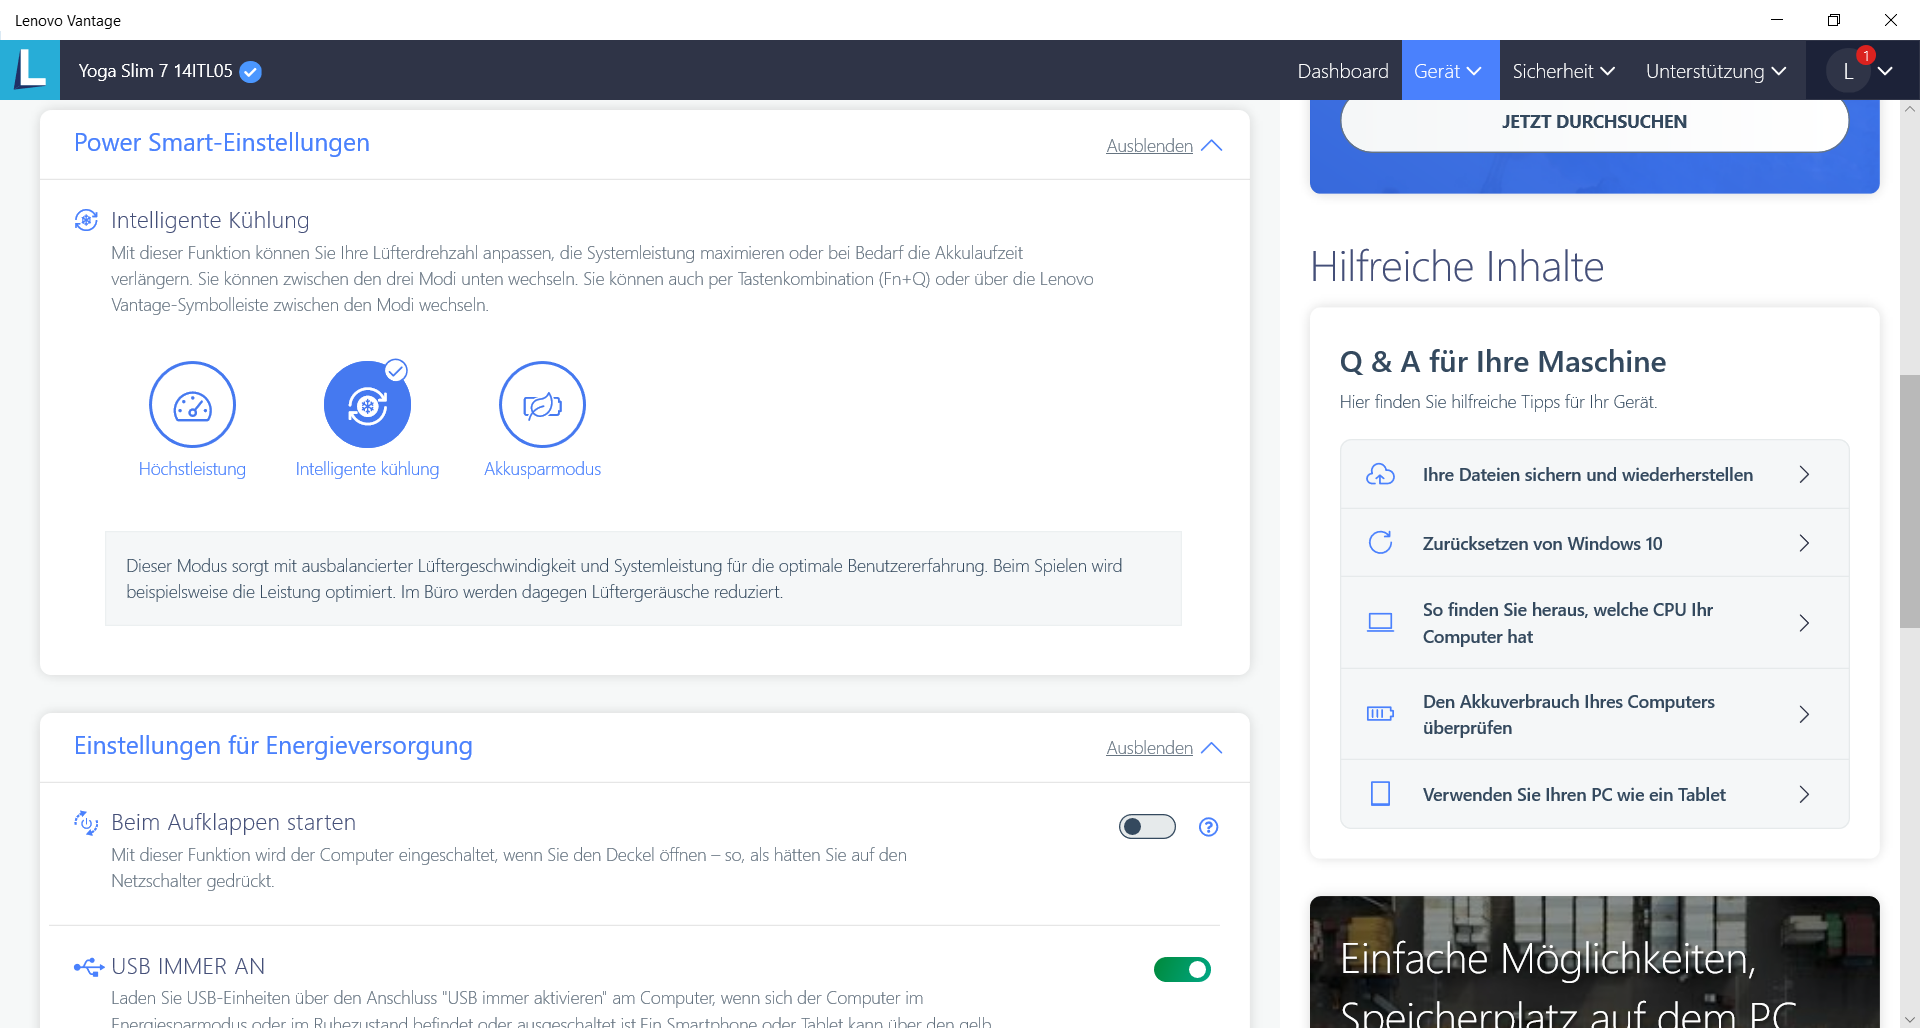This screenshot has height=1028, width=1920.
Task: Minimize the Lenovo Vantage window
Action: pos(1777,20)
